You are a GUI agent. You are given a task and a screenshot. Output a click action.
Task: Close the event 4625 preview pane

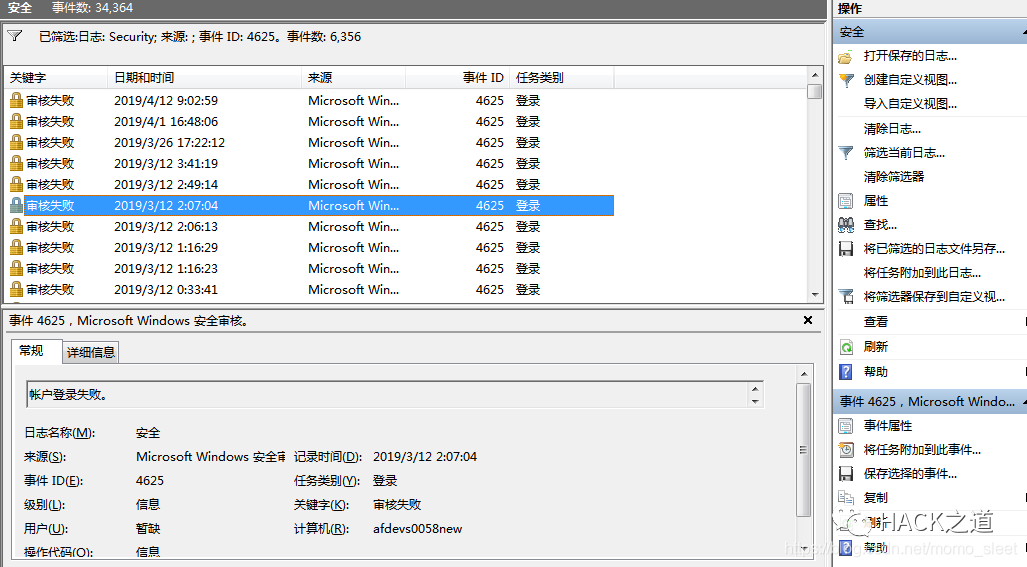point(808,320)
